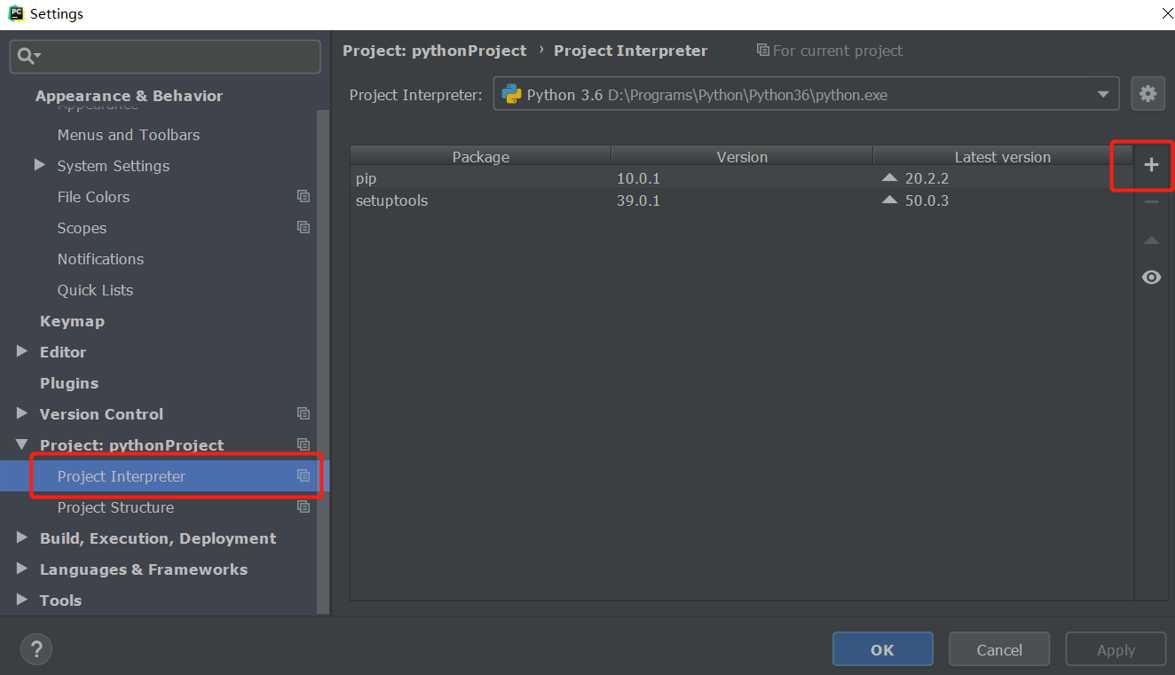Select Project Structure in tree

(115, 507)
